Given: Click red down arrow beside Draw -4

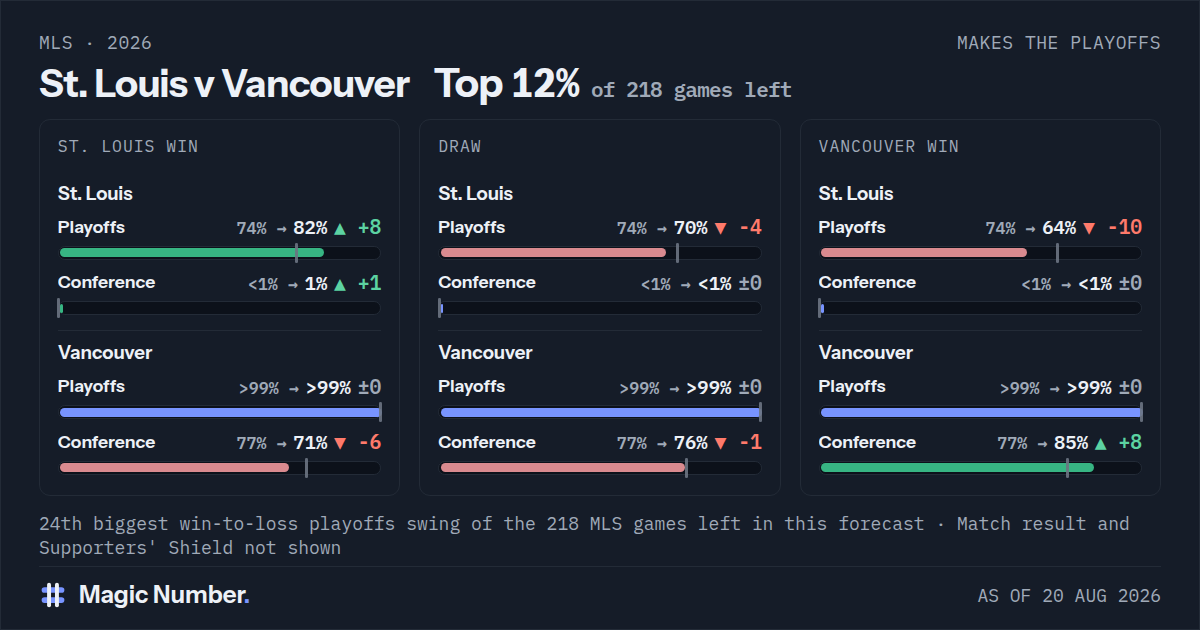Looking at the screenshot, I should coord(720,229).
